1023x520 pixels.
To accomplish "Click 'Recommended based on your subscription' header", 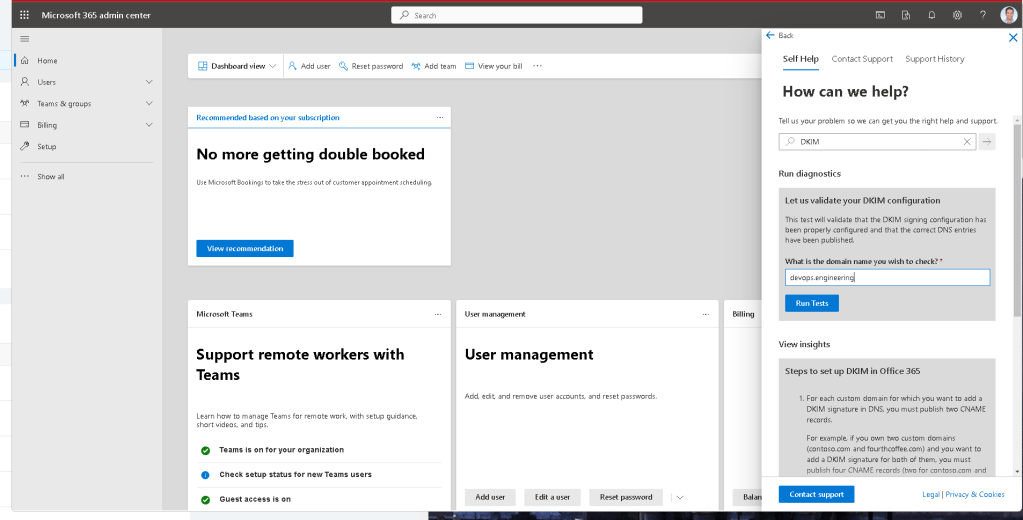I will coord(267,117).
